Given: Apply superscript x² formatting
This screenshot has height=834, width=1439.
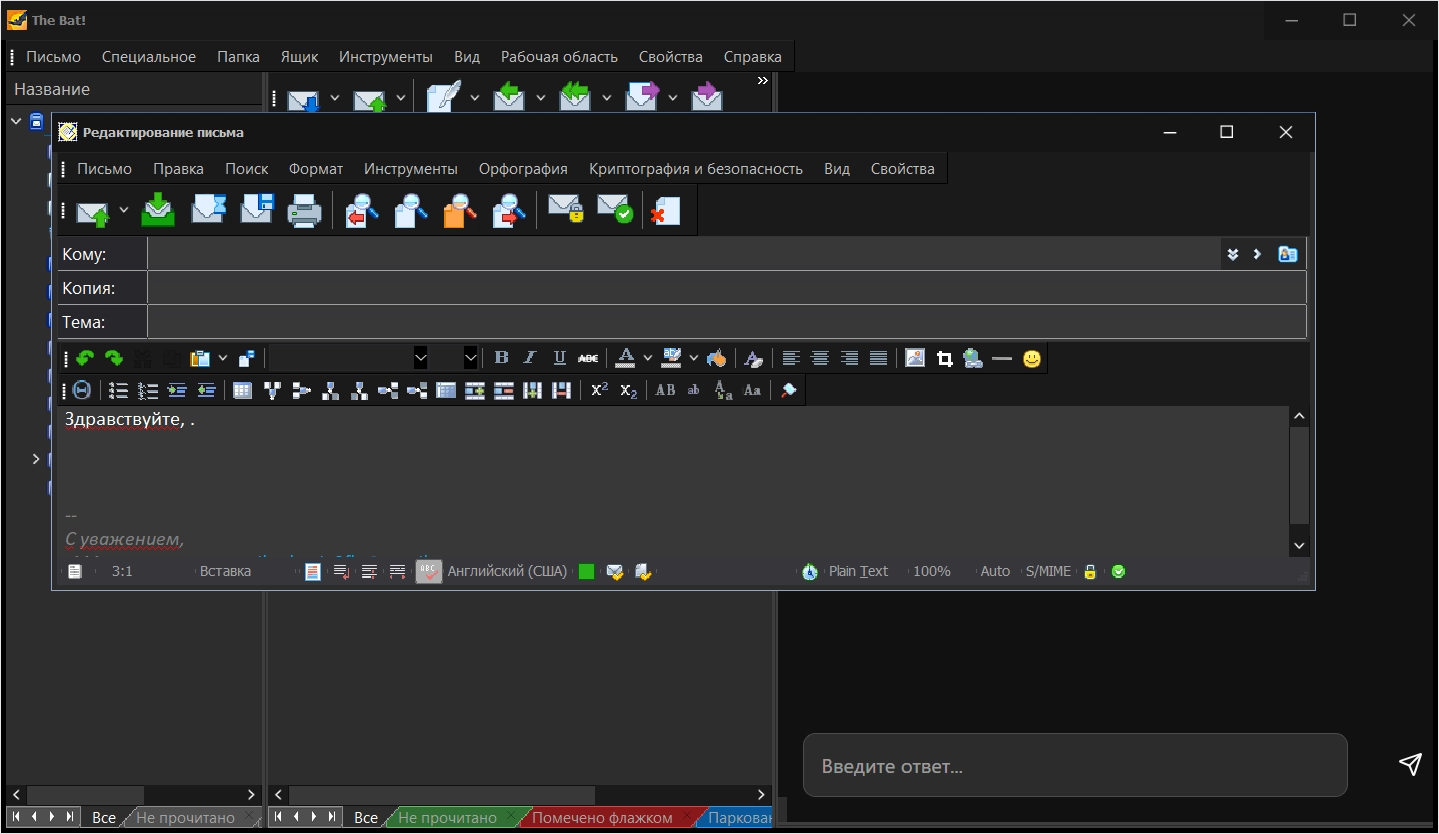Looking at the screenshot, I should click(x=599, y=390).
